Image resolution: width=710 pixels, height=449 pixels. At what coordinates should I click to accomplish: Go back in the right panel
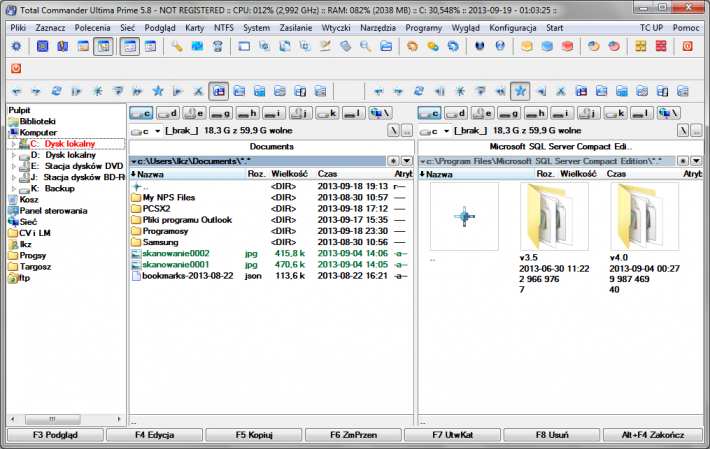click(x=379, y=91)
